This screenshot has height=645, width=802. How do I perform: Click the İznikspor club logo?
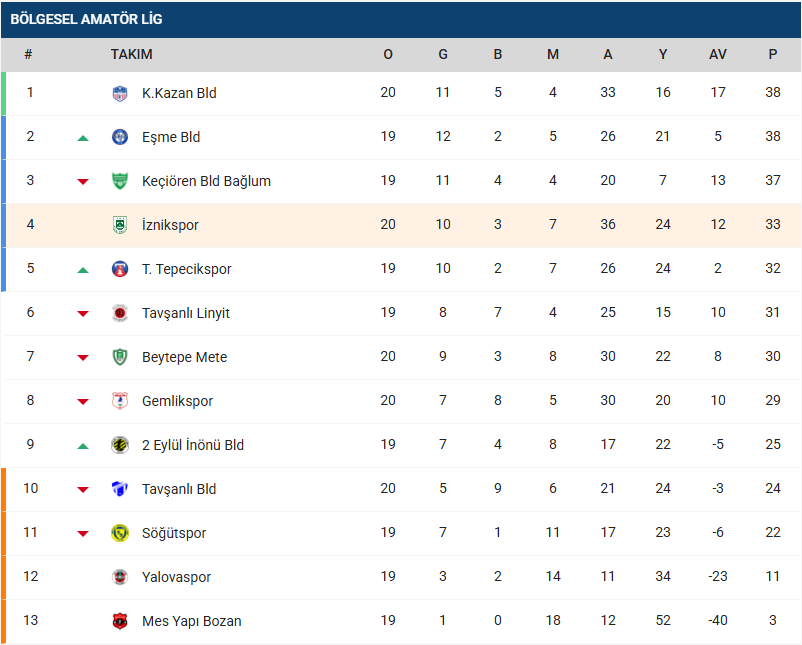[120, 225]
